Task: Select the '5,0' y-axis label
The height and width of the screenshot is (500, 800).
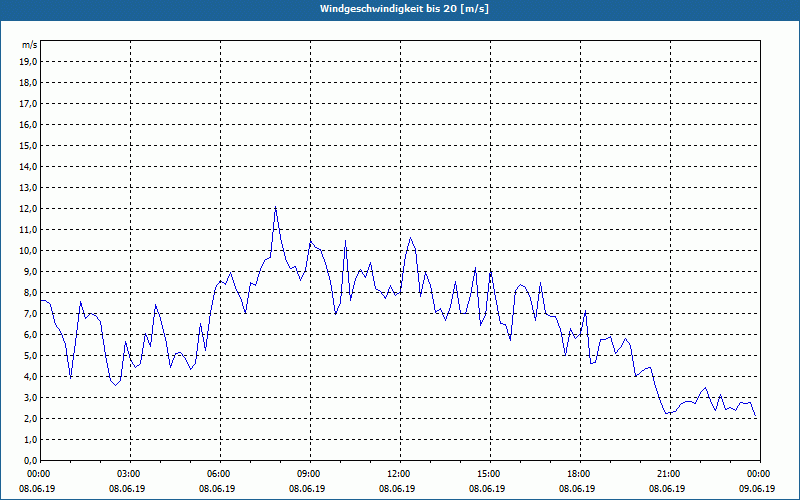Action: 31,356
